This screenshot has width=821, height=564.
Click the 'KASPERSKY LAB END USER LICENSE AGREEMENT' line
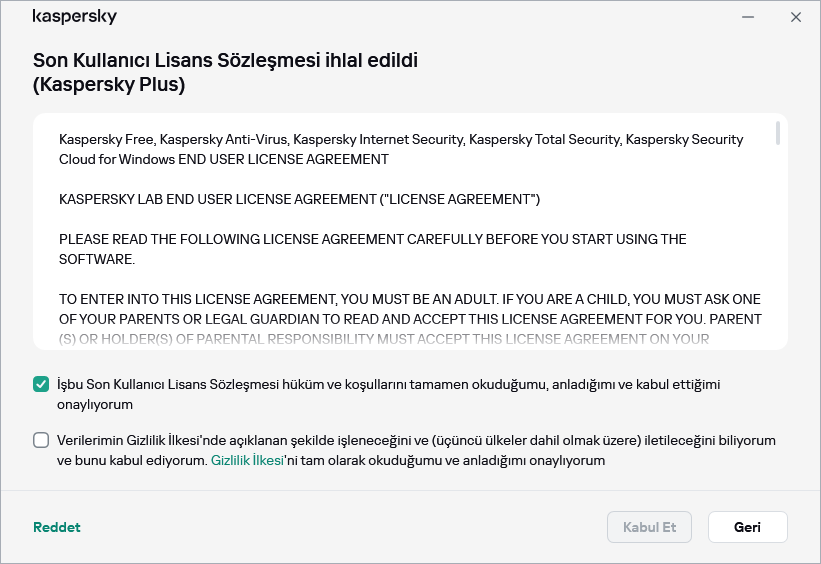tap(299, 199)
